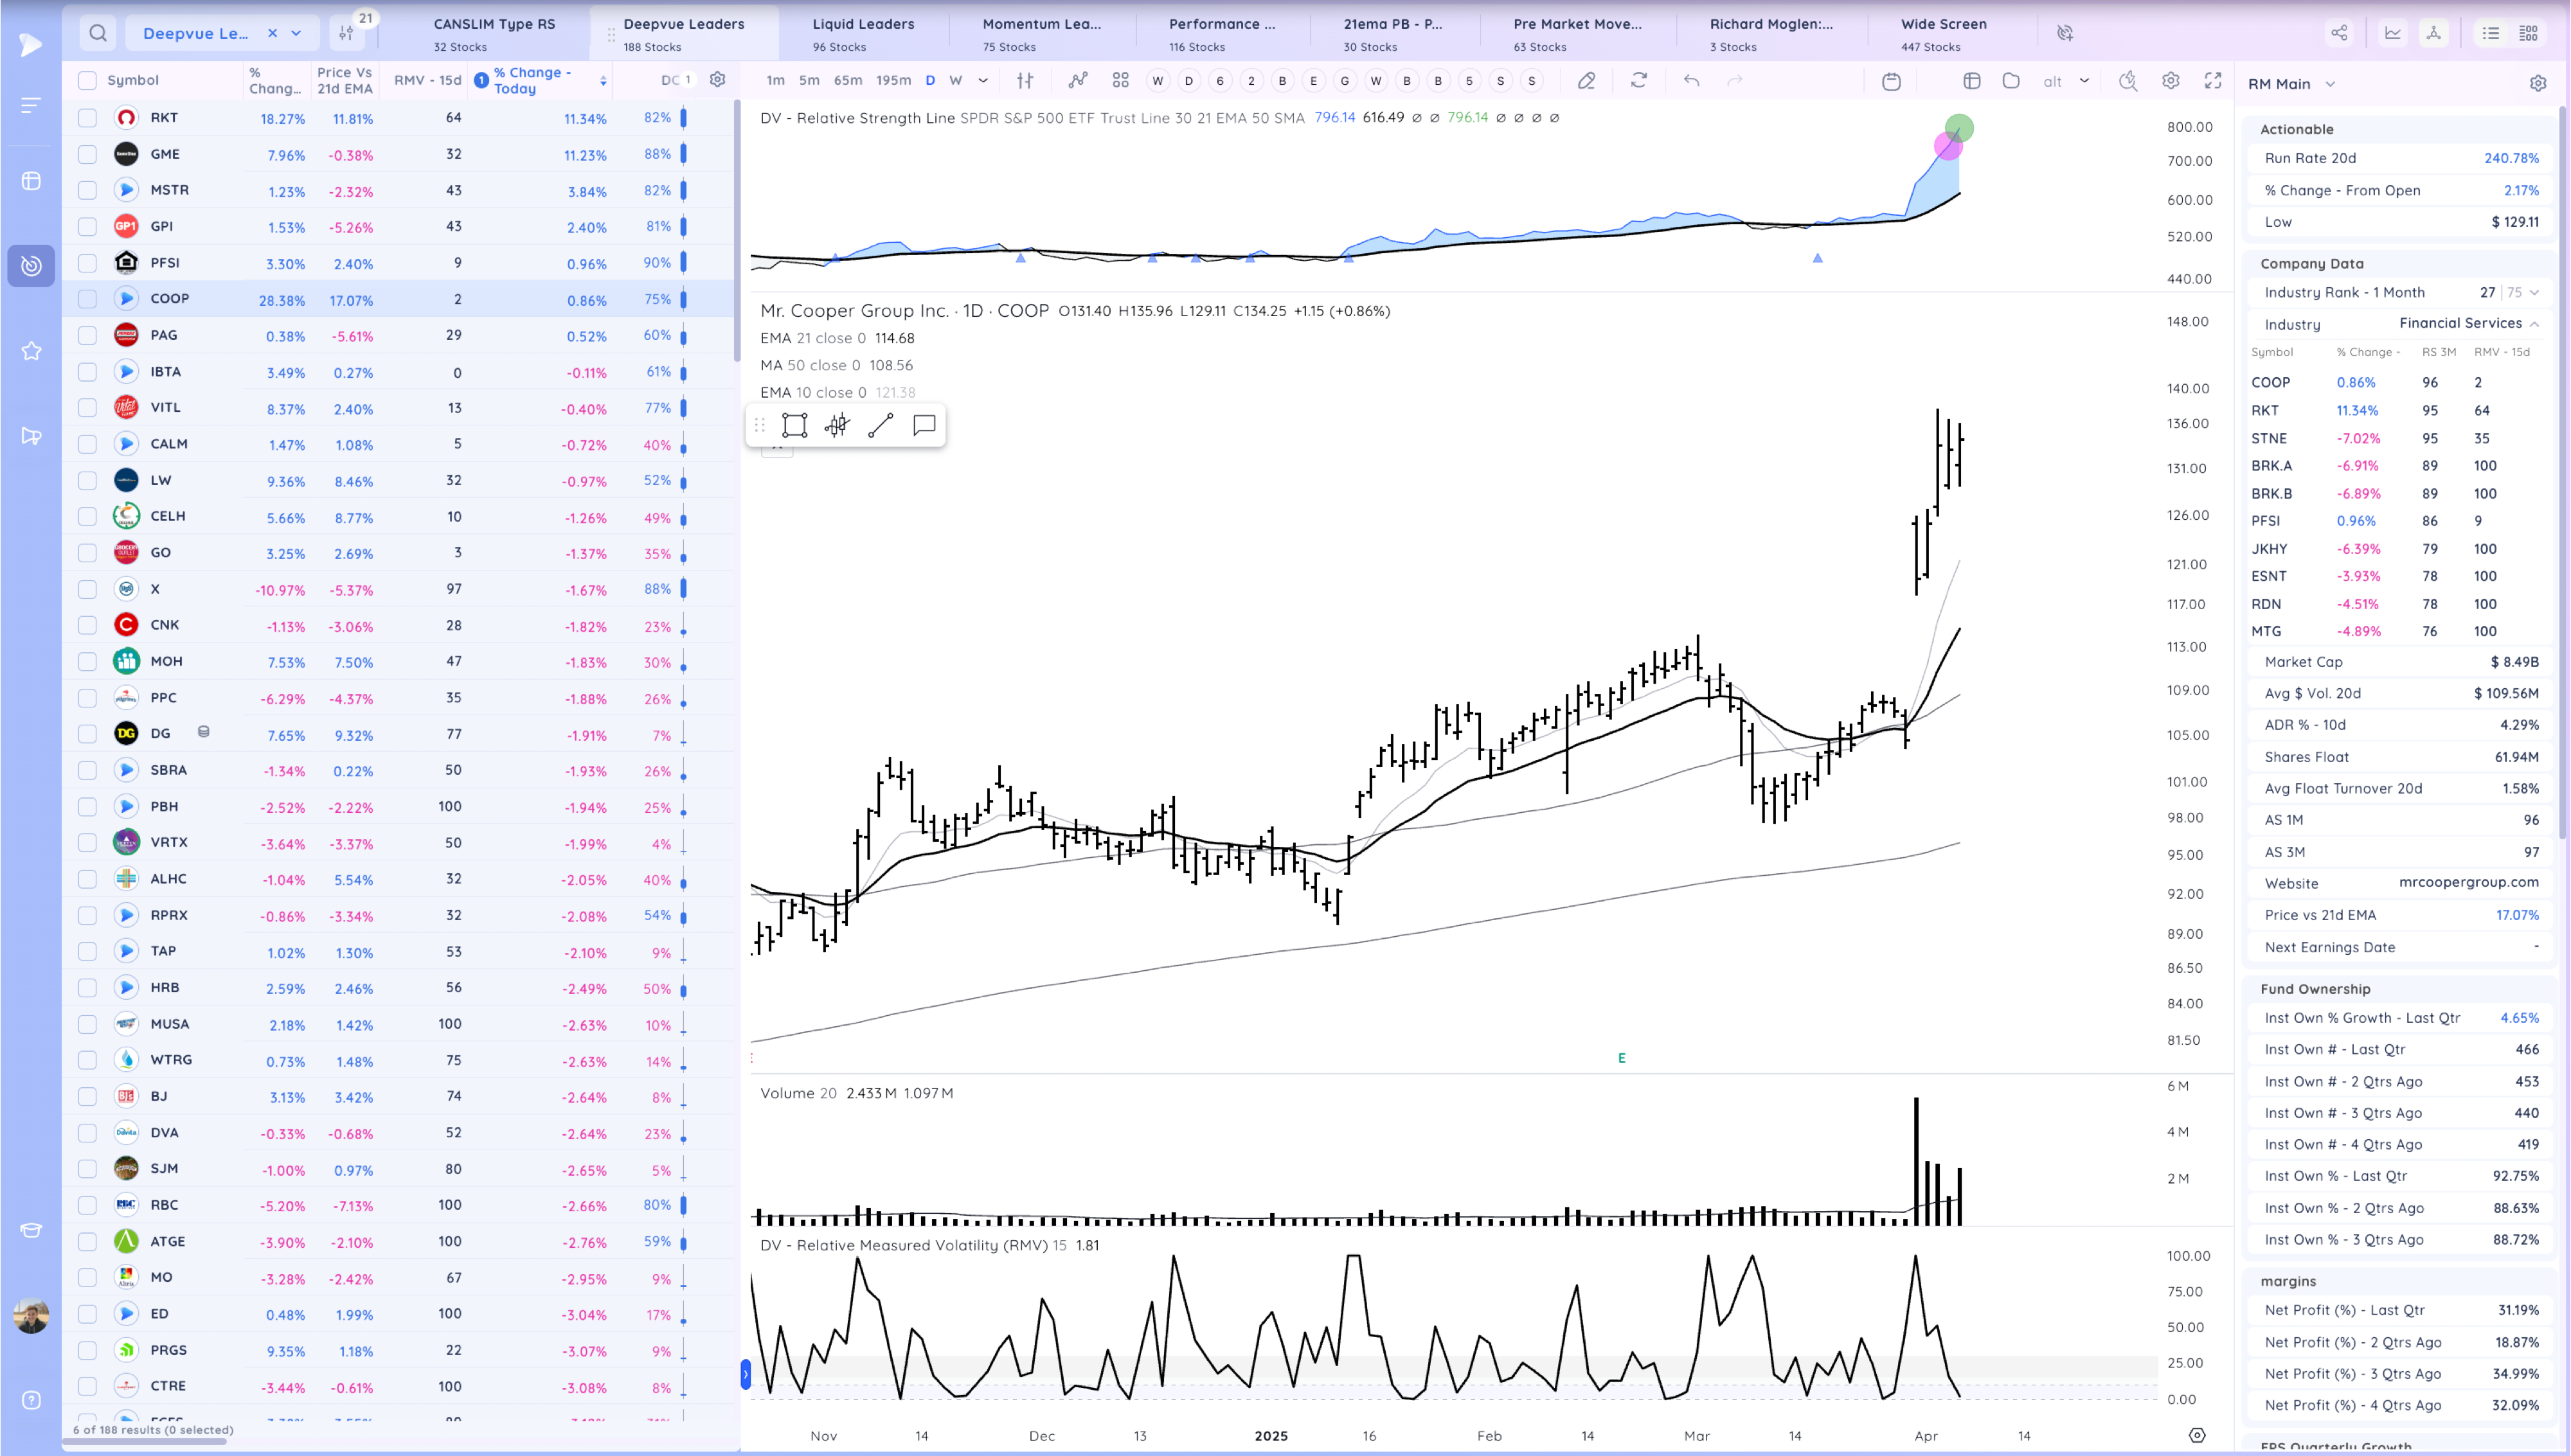Switch to Liquid Leaders tab
Screen dimensions: 2571x1456
[x=863, y=33]
